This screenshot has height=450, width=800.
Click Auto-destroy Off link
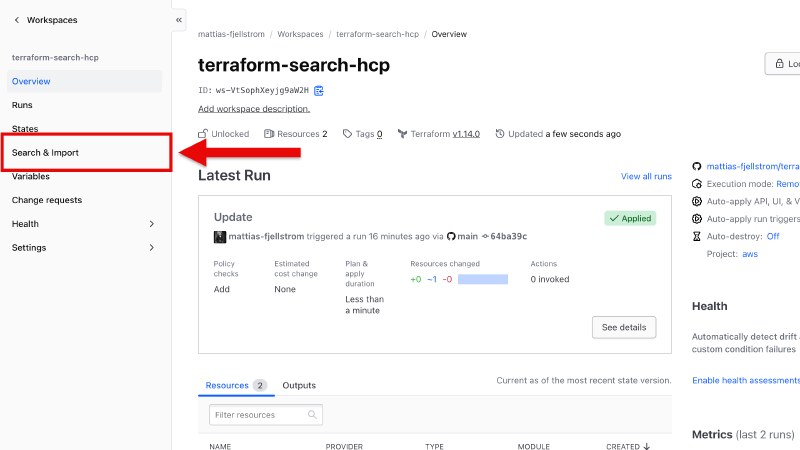click(773, 236)
